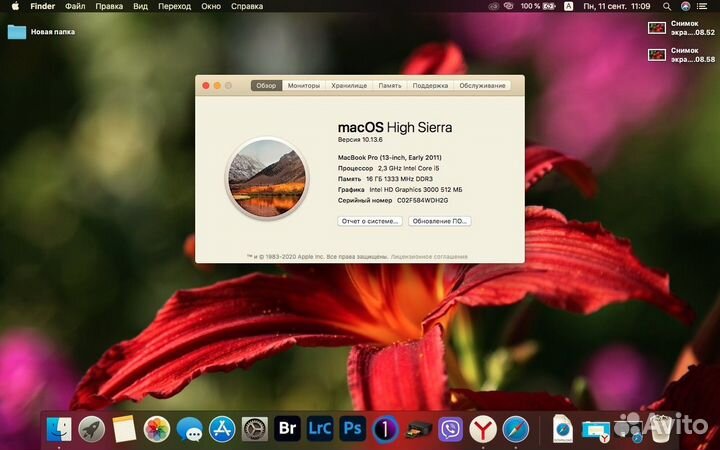The image size is (720, 450).
Task: Launch Viber from the Dock
Action: [450, 429]
